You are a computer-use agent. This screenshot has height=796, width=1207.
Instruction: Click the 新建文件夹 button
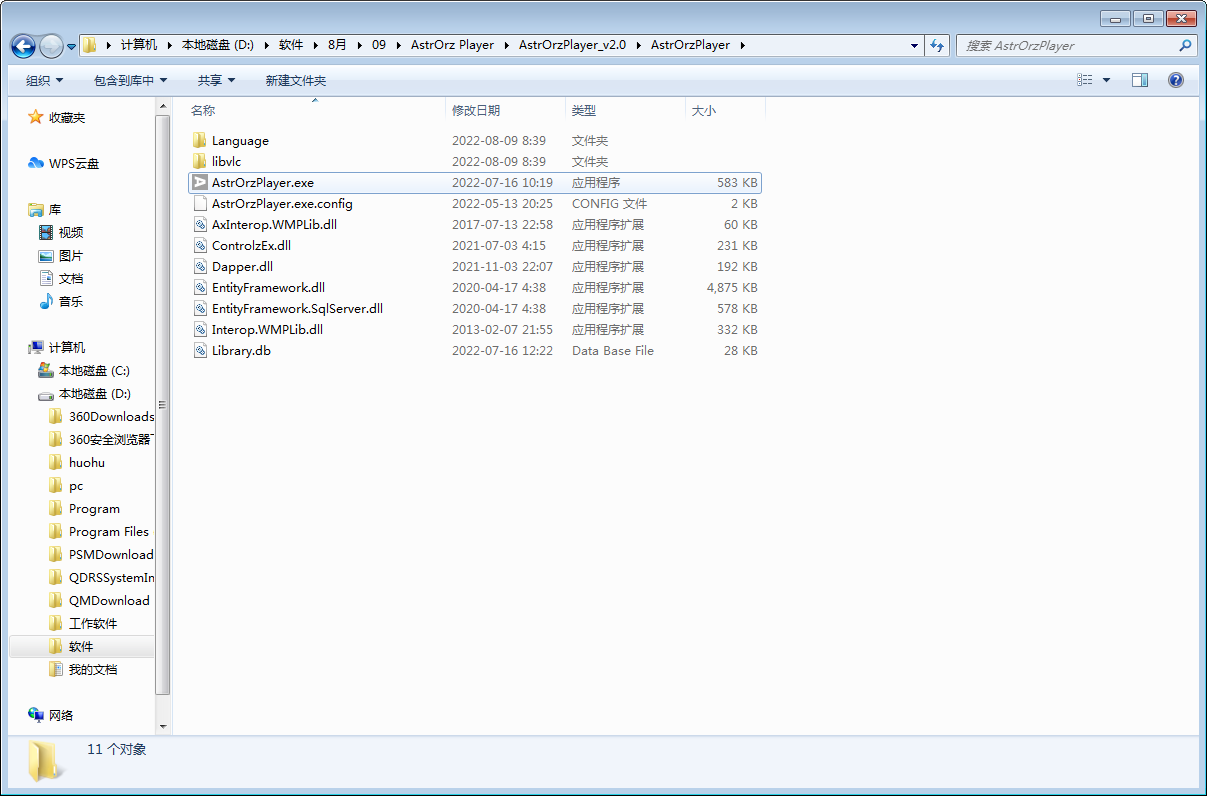click(296, 80)
